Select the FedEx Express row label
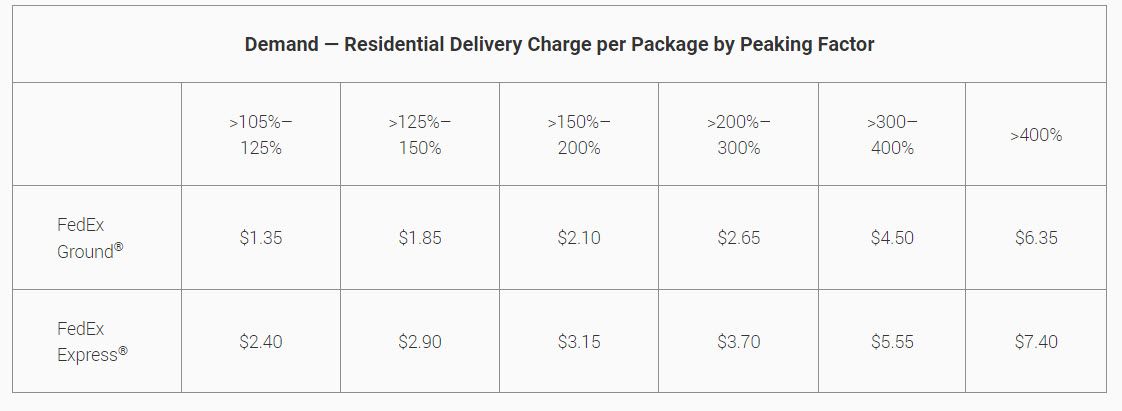1122x411 pixels. [91, 342]
